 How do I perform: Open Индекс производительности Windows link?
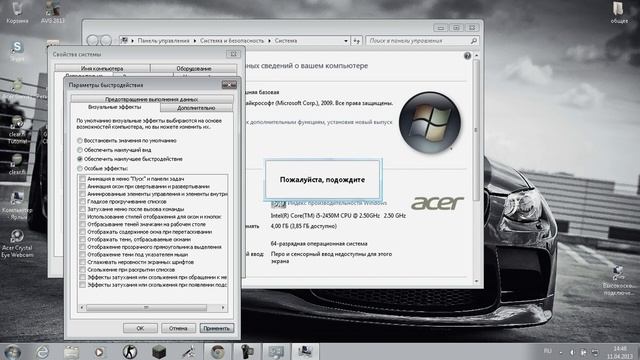click(x=338, y=203)
